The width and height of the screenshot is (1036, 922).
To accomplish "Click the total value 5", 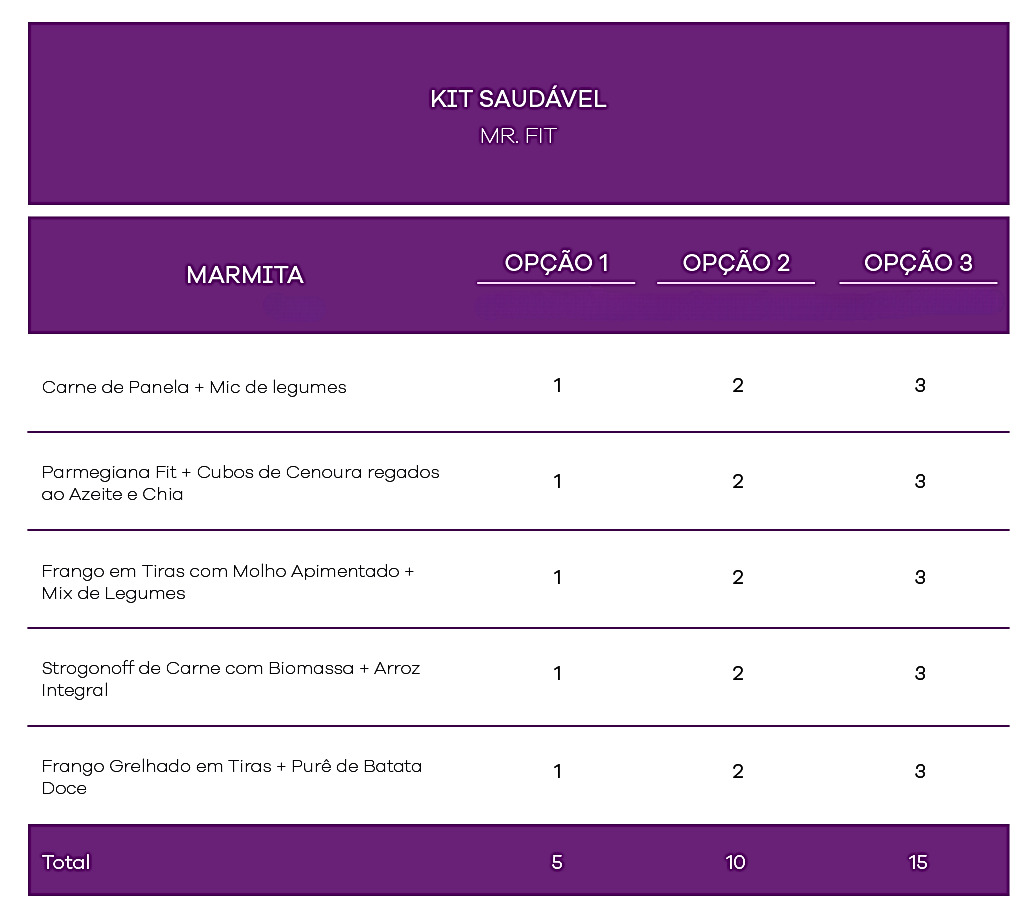I will (x=557, y=863).
